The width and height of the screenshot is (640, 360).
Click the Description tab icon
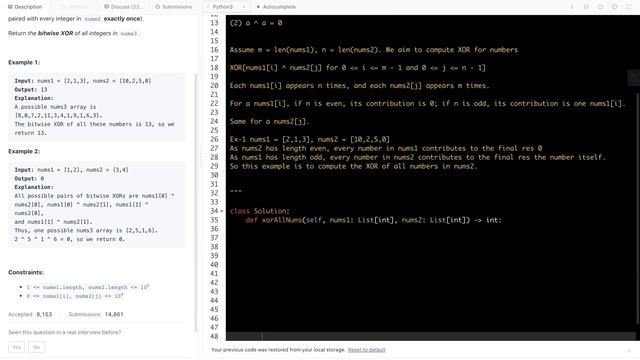click(10, 7)
